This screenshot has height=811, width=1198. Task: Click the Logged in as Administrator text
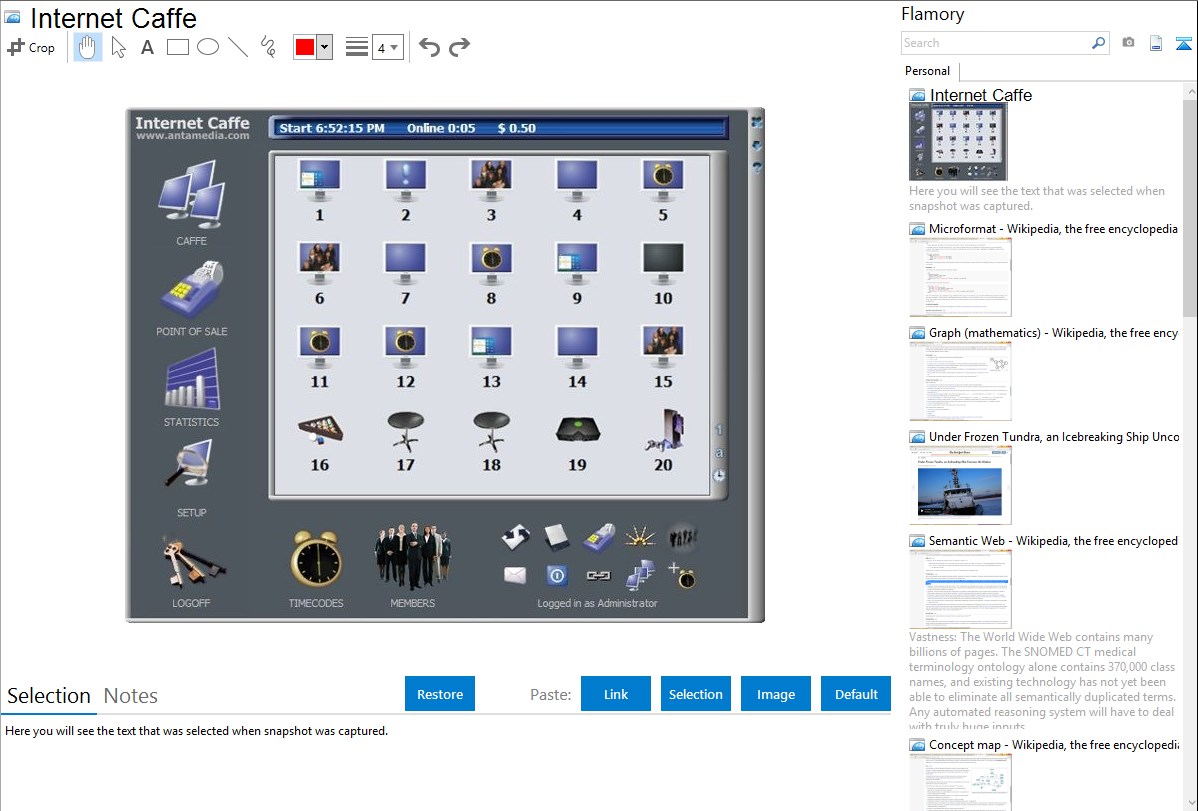pyautogui.click(x=597, y=603)
